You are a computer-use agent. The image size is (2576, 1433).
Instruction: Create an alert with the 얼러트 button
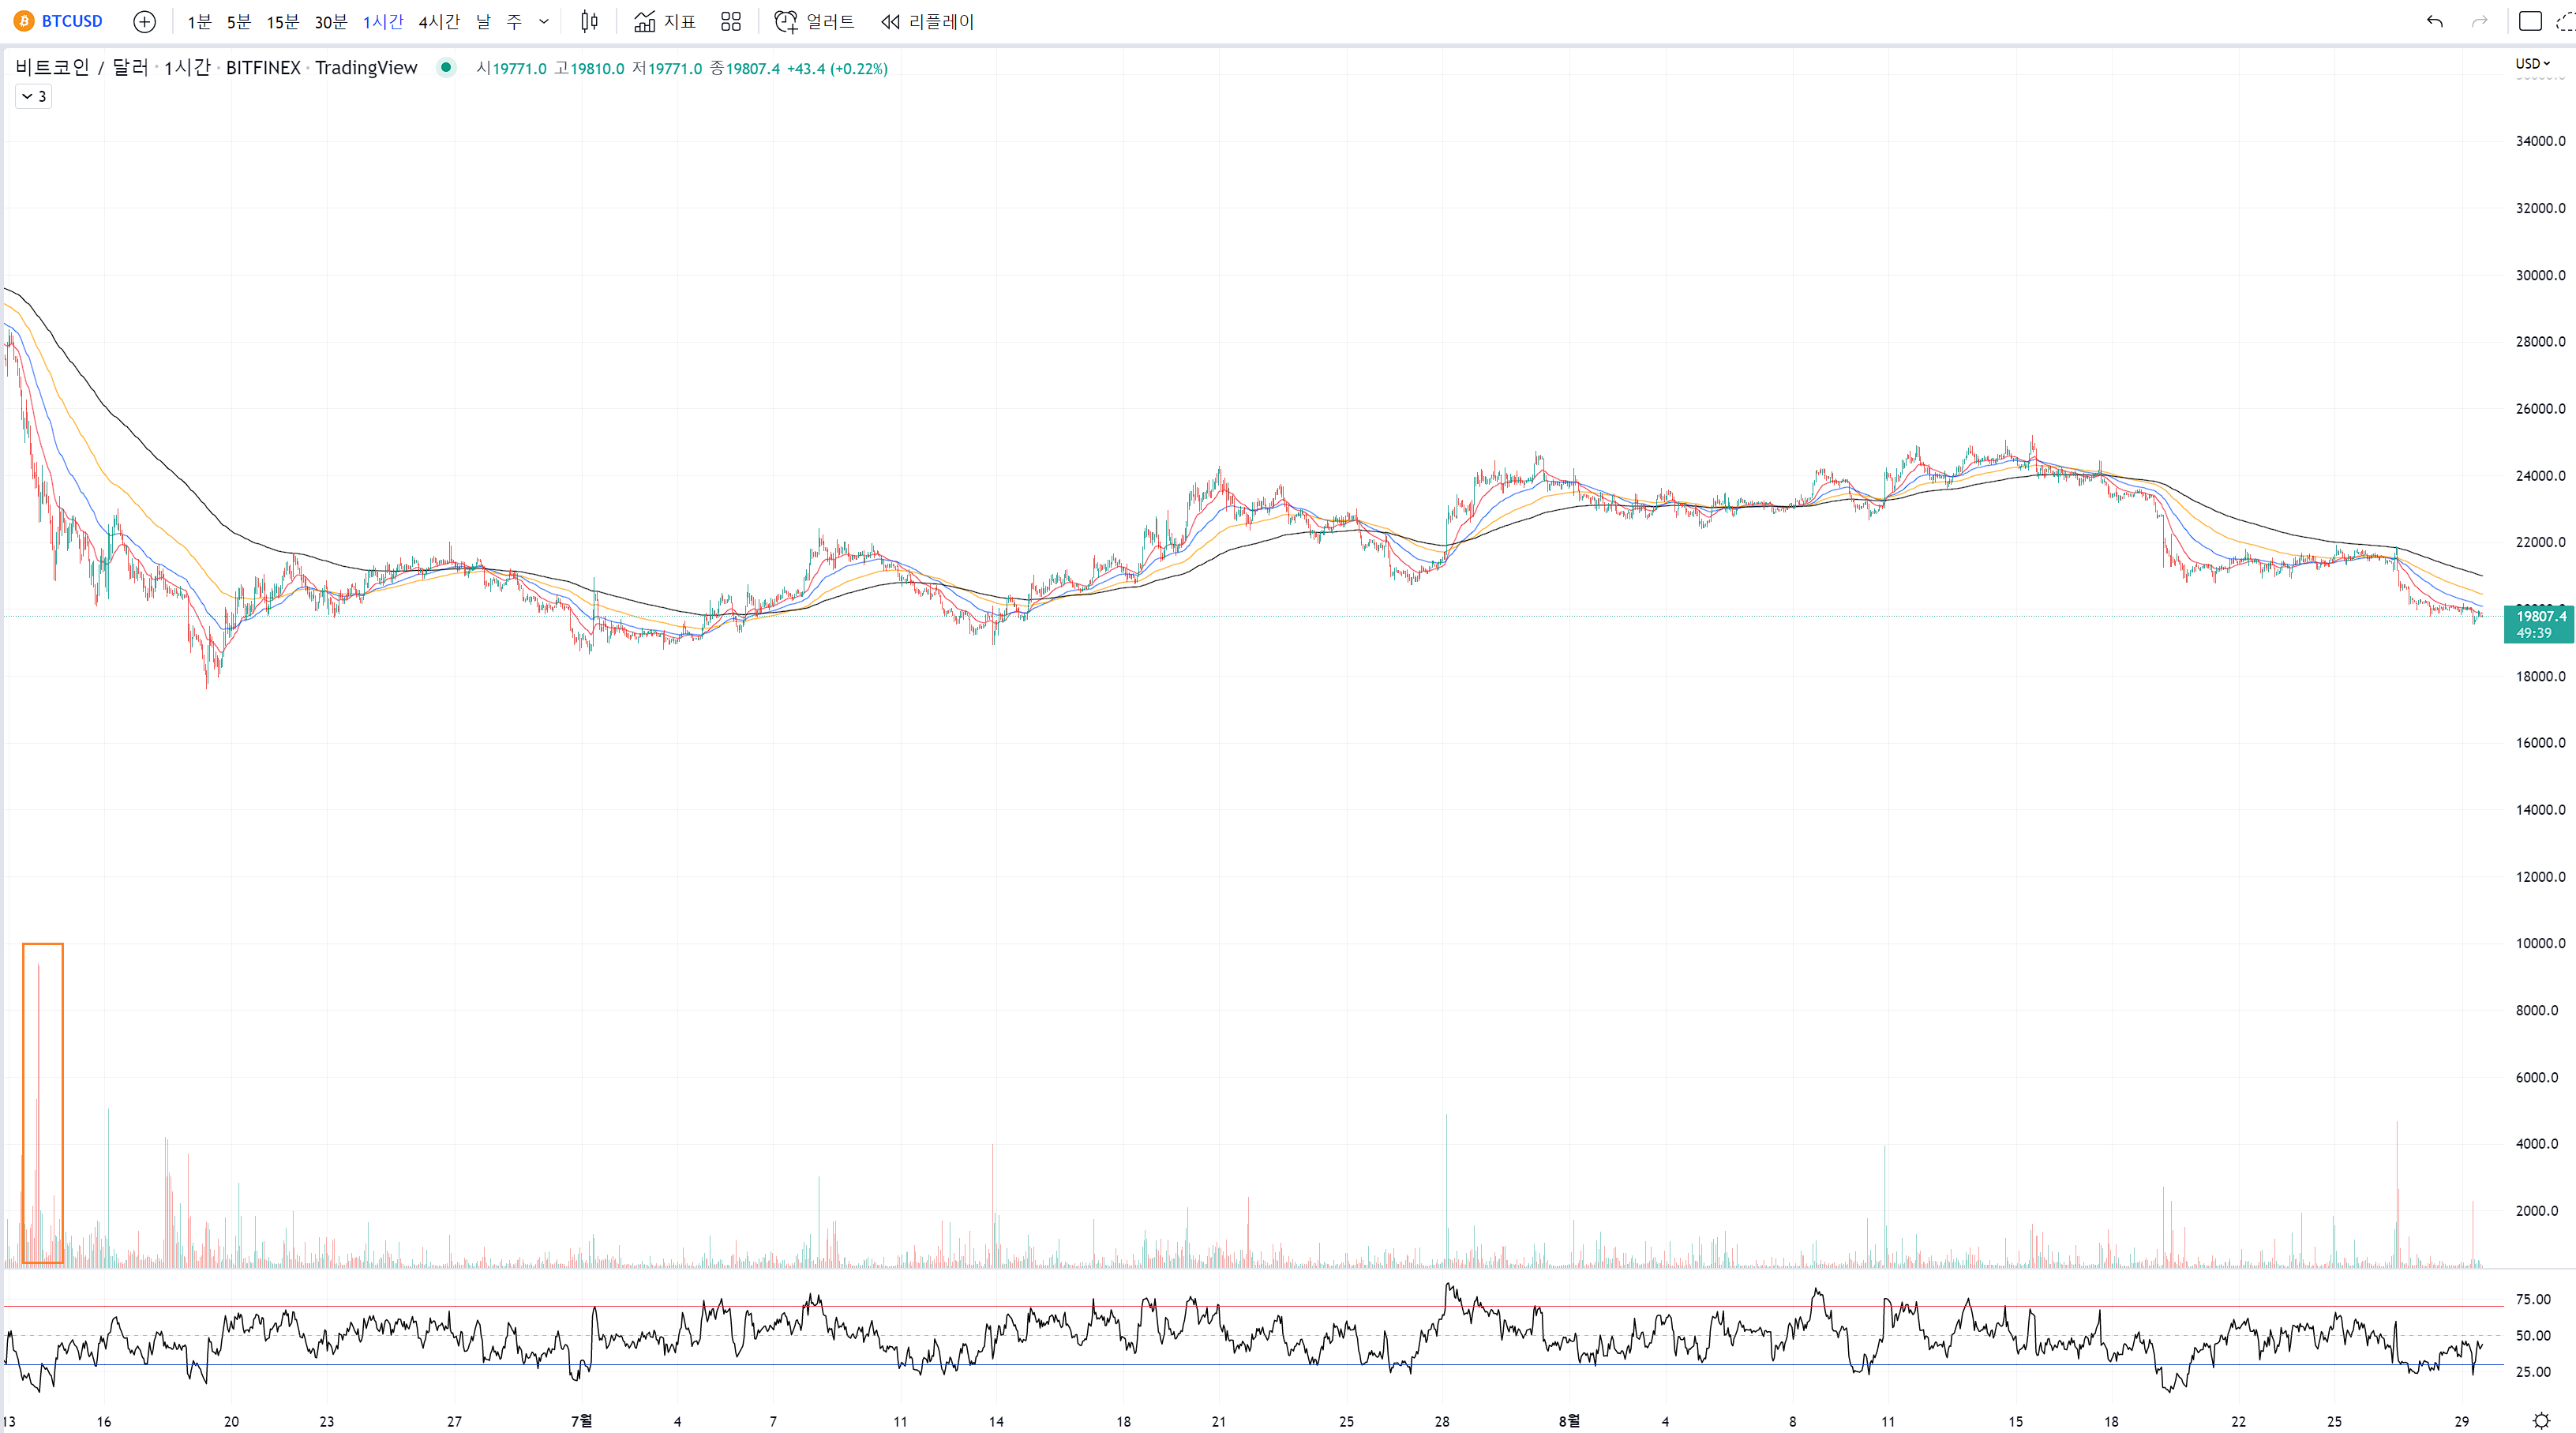point(814,21)
